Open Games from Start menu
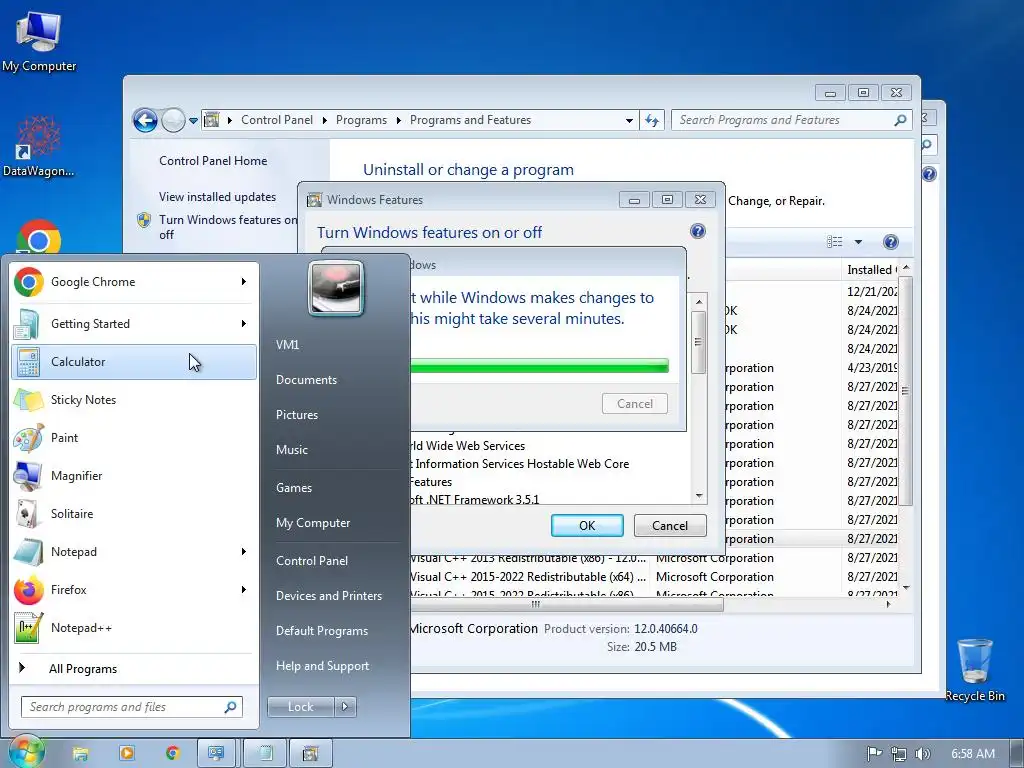 pyautogui.click(x=294, y=488)
